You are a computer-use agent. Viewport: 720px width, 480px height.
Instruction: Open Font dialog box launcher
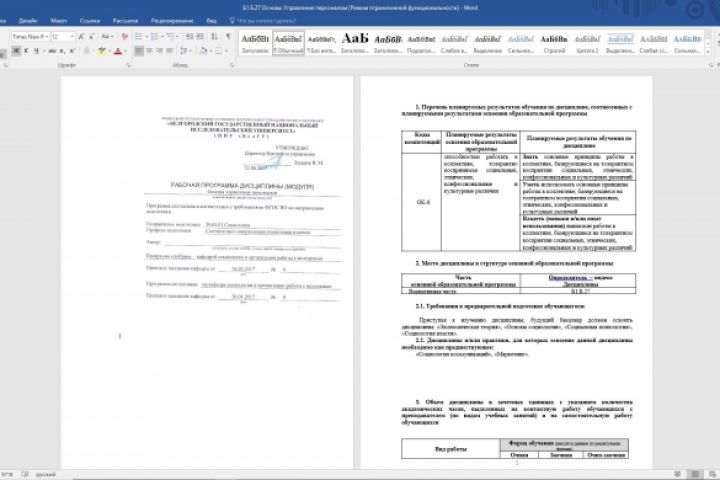pos(129,65)
